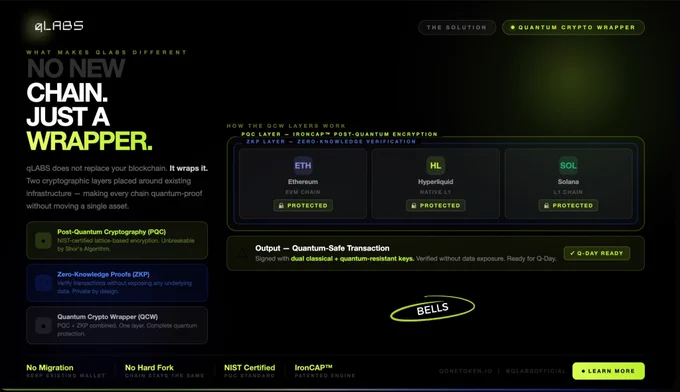
Task: Click 'WHAT MAKES QLABS DIFFERENT' heading
Action: (106, 52)
